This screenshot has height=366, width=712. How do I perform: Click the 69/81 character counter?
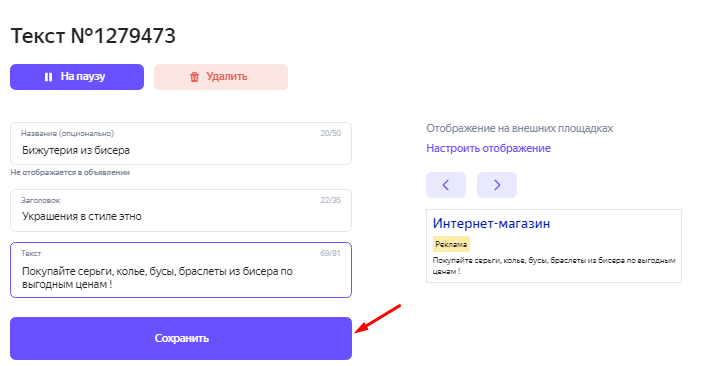point(330,253)
